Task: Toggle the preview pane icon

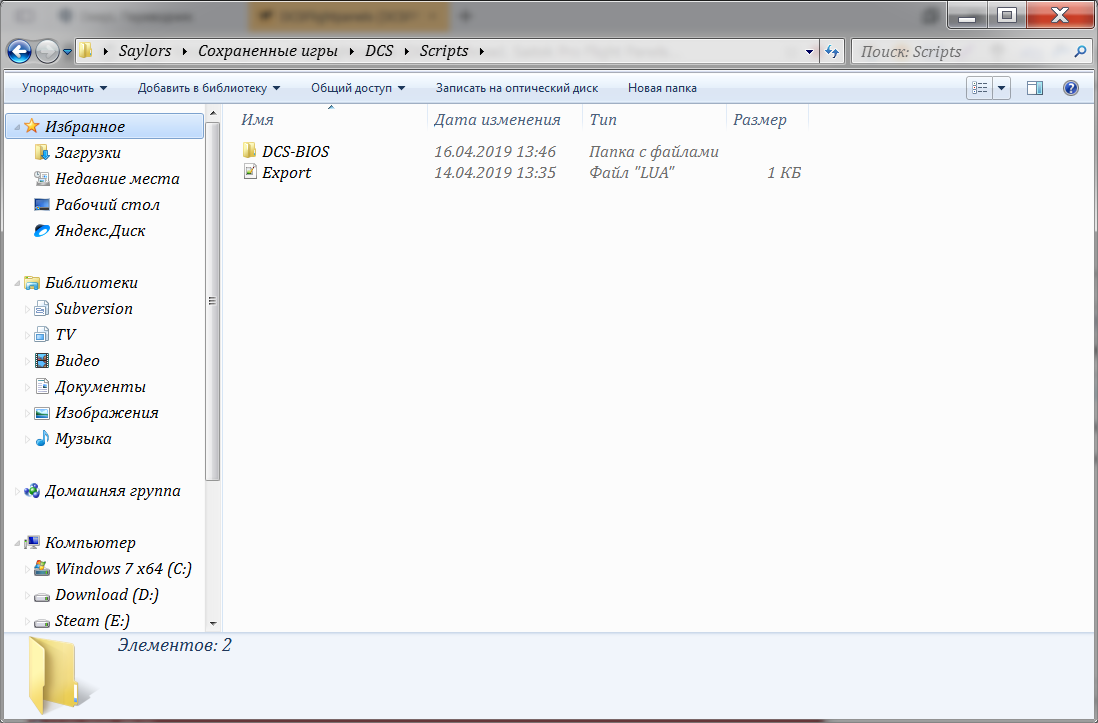Action: [1034, 88]
